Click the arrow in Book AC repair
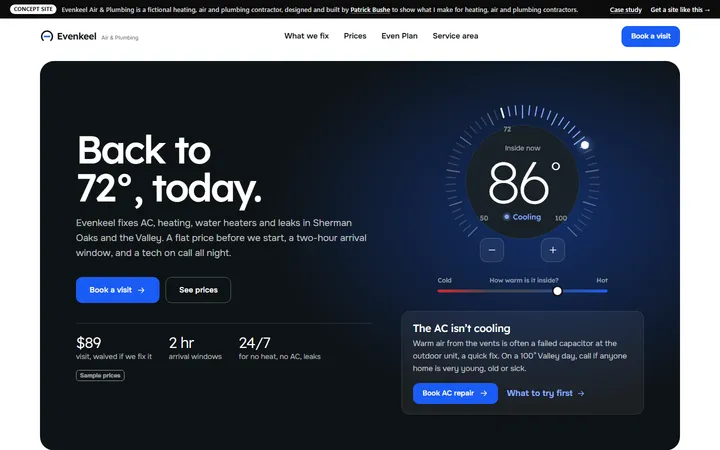Screen dimensions: 720x450 (484, 394)
